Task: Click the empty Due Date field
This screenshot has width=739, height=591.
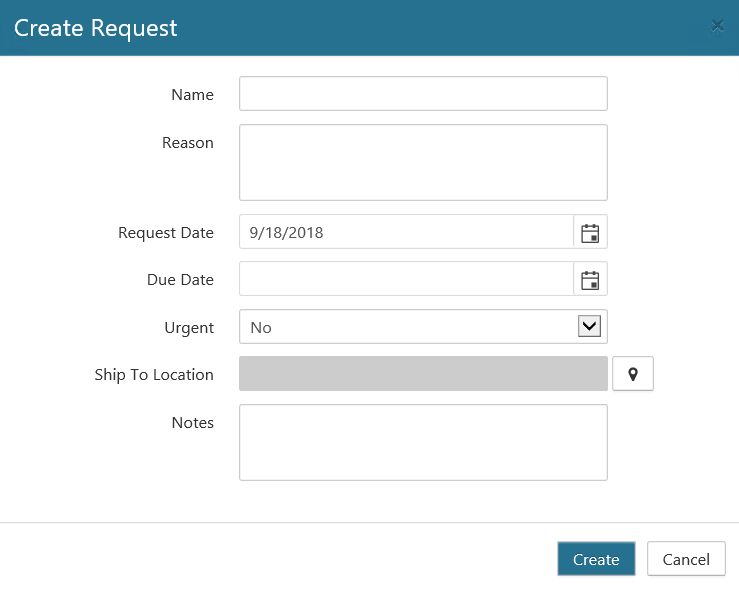Action: 406,280
